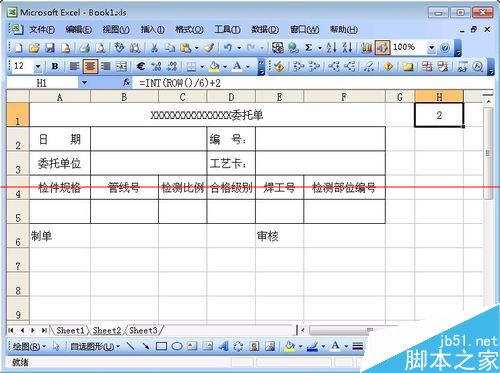Viewport: 500px width, 373px height.
Task: Select row 5 header
Action: coord(18,212)
